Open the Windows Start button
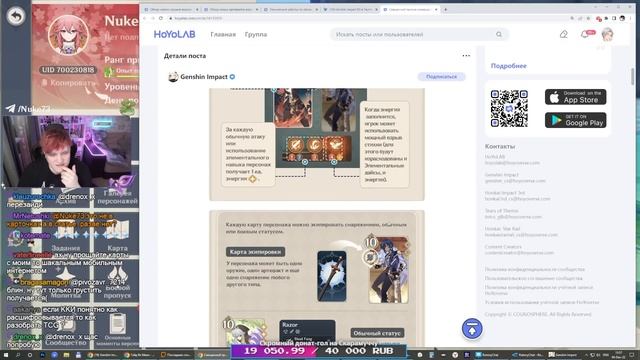 [6, 355]
